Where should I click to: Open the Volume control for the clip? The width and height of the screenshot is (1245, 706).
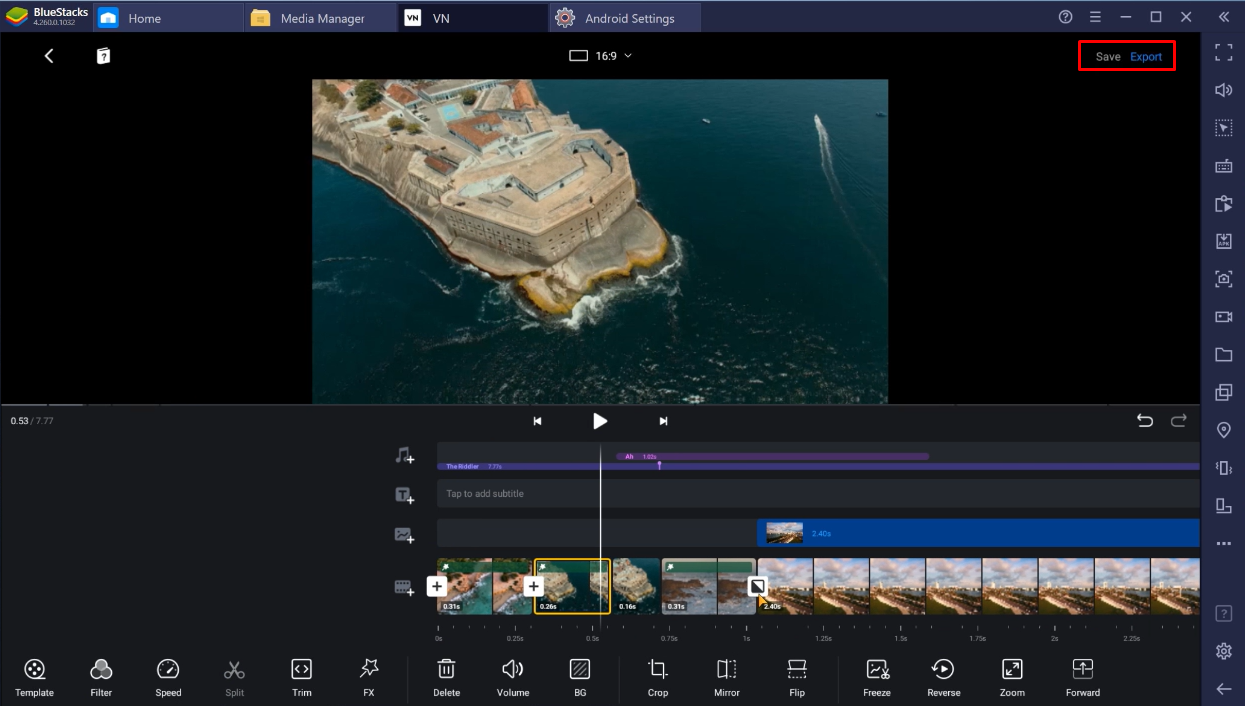pyautogui.click(x=512, y=677)
